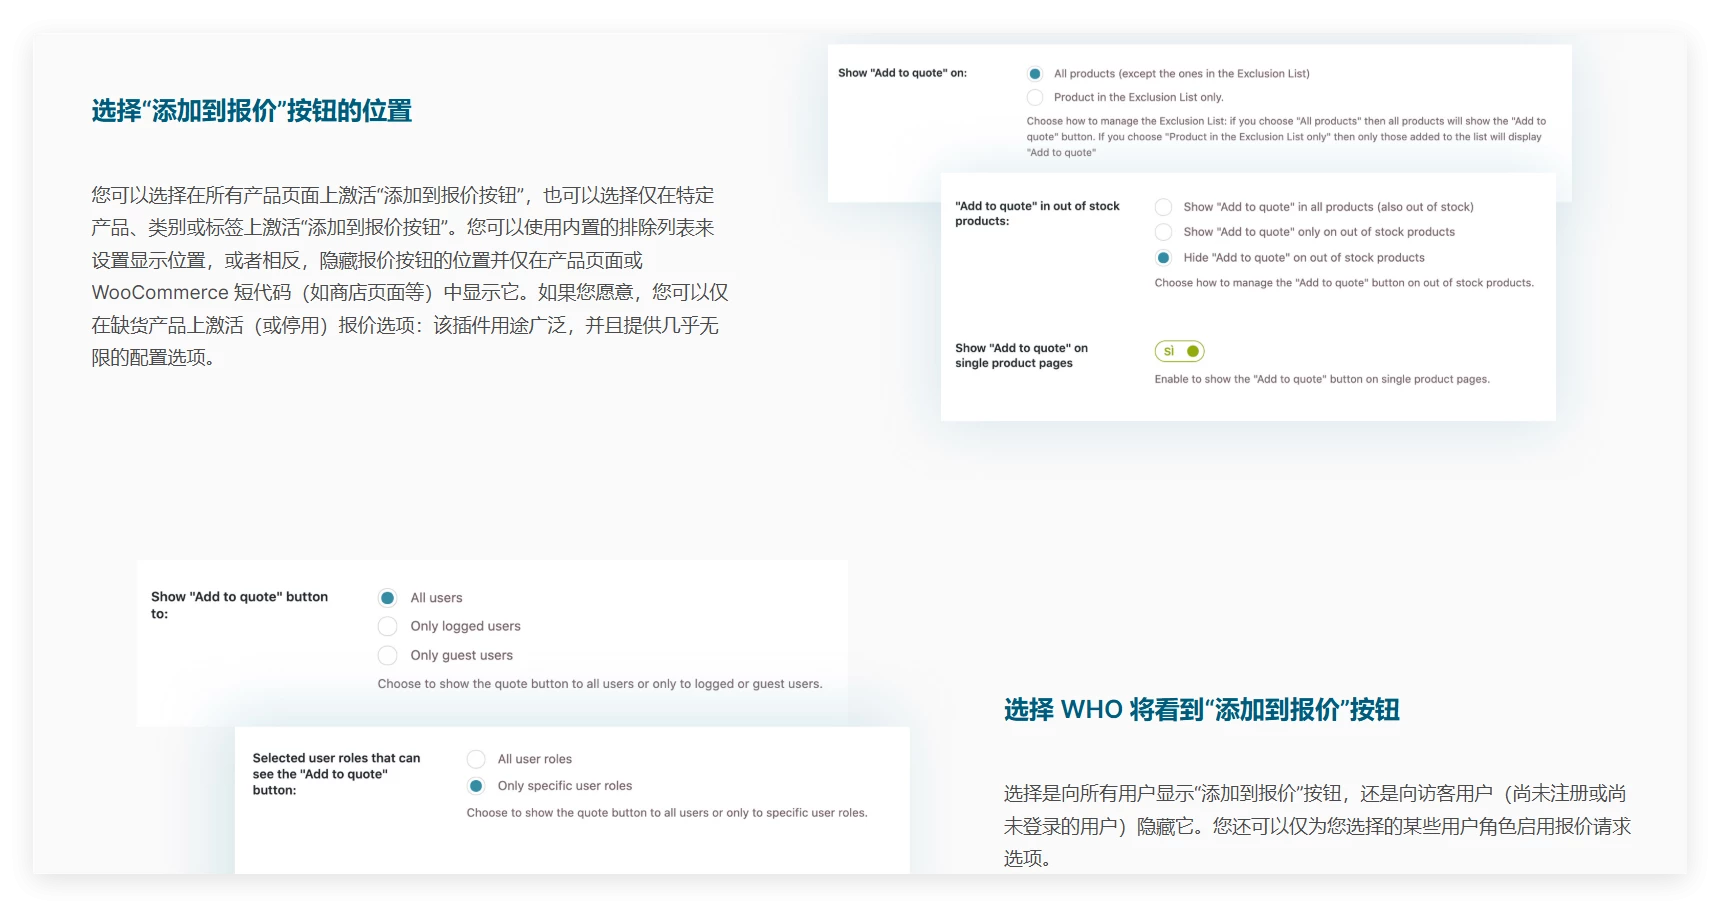Click the "Selected user roles that can see" label
Viewport: 1720px width, 907px height.
[x=336, y=774]
